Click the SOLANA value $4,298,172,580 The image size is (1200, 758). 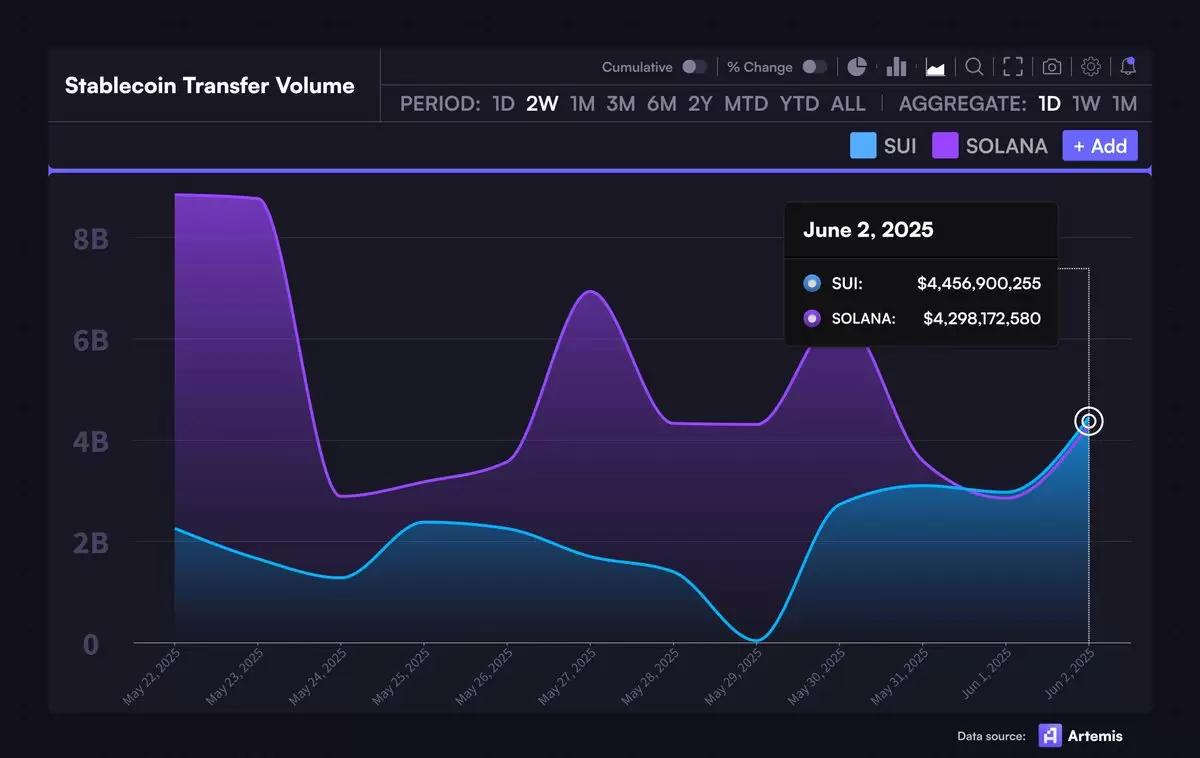pyautogui.click(x=982, y=319)
